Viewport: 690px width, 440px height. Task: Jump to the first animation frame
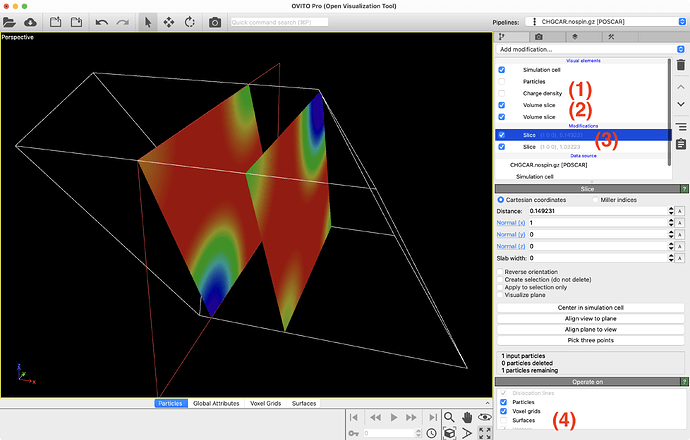click(x=354, y=417)
